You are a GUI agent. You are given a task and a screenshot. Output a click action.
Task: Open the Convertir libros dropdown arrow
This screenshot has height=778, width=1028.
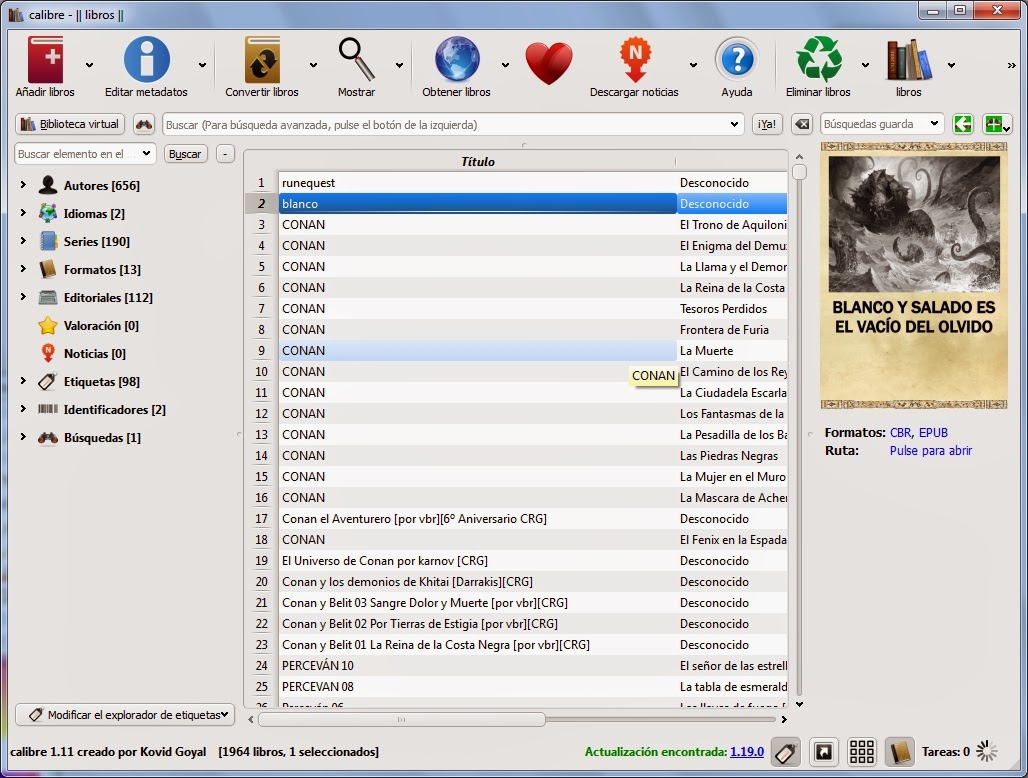[x=313, y=65]
